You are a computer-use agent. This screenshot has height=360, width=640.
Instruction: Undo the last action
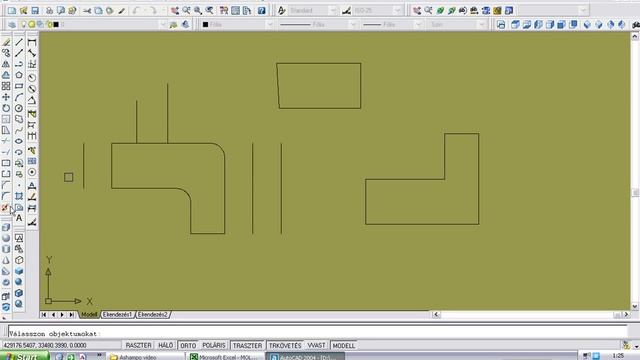(136, 11)
